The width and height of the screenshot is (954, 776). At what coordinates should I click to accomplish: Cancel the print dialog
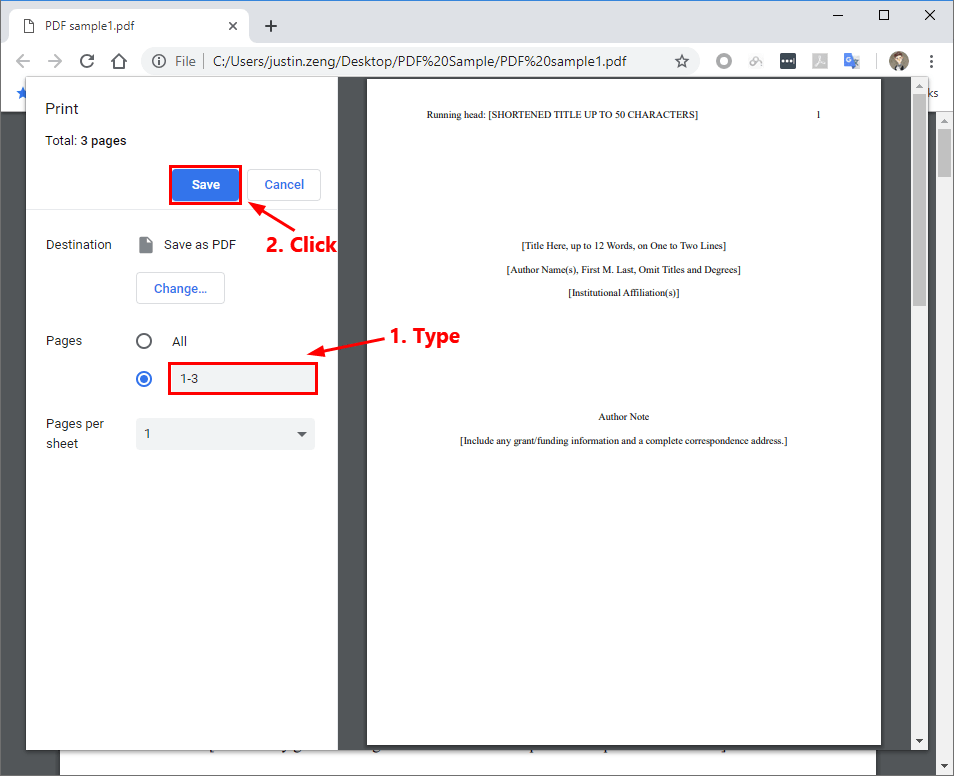[284, 185]
